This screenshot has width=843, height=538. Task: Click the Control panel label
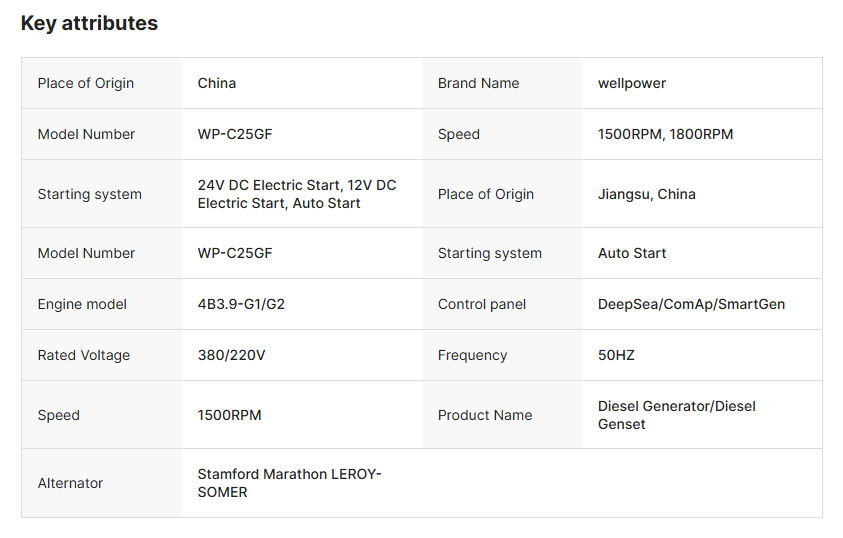point(482,304)
